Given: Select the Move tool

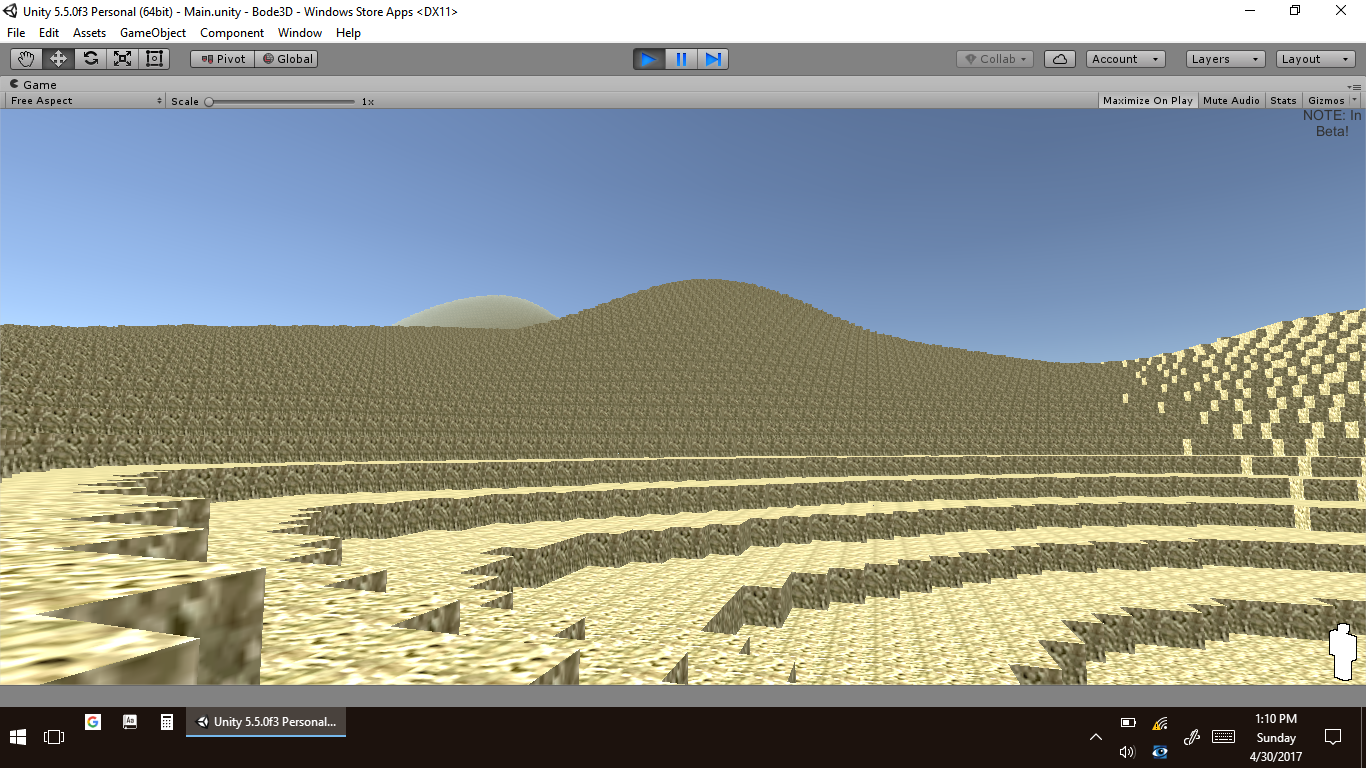Looking at the screenshot, I should click(58, 59).
